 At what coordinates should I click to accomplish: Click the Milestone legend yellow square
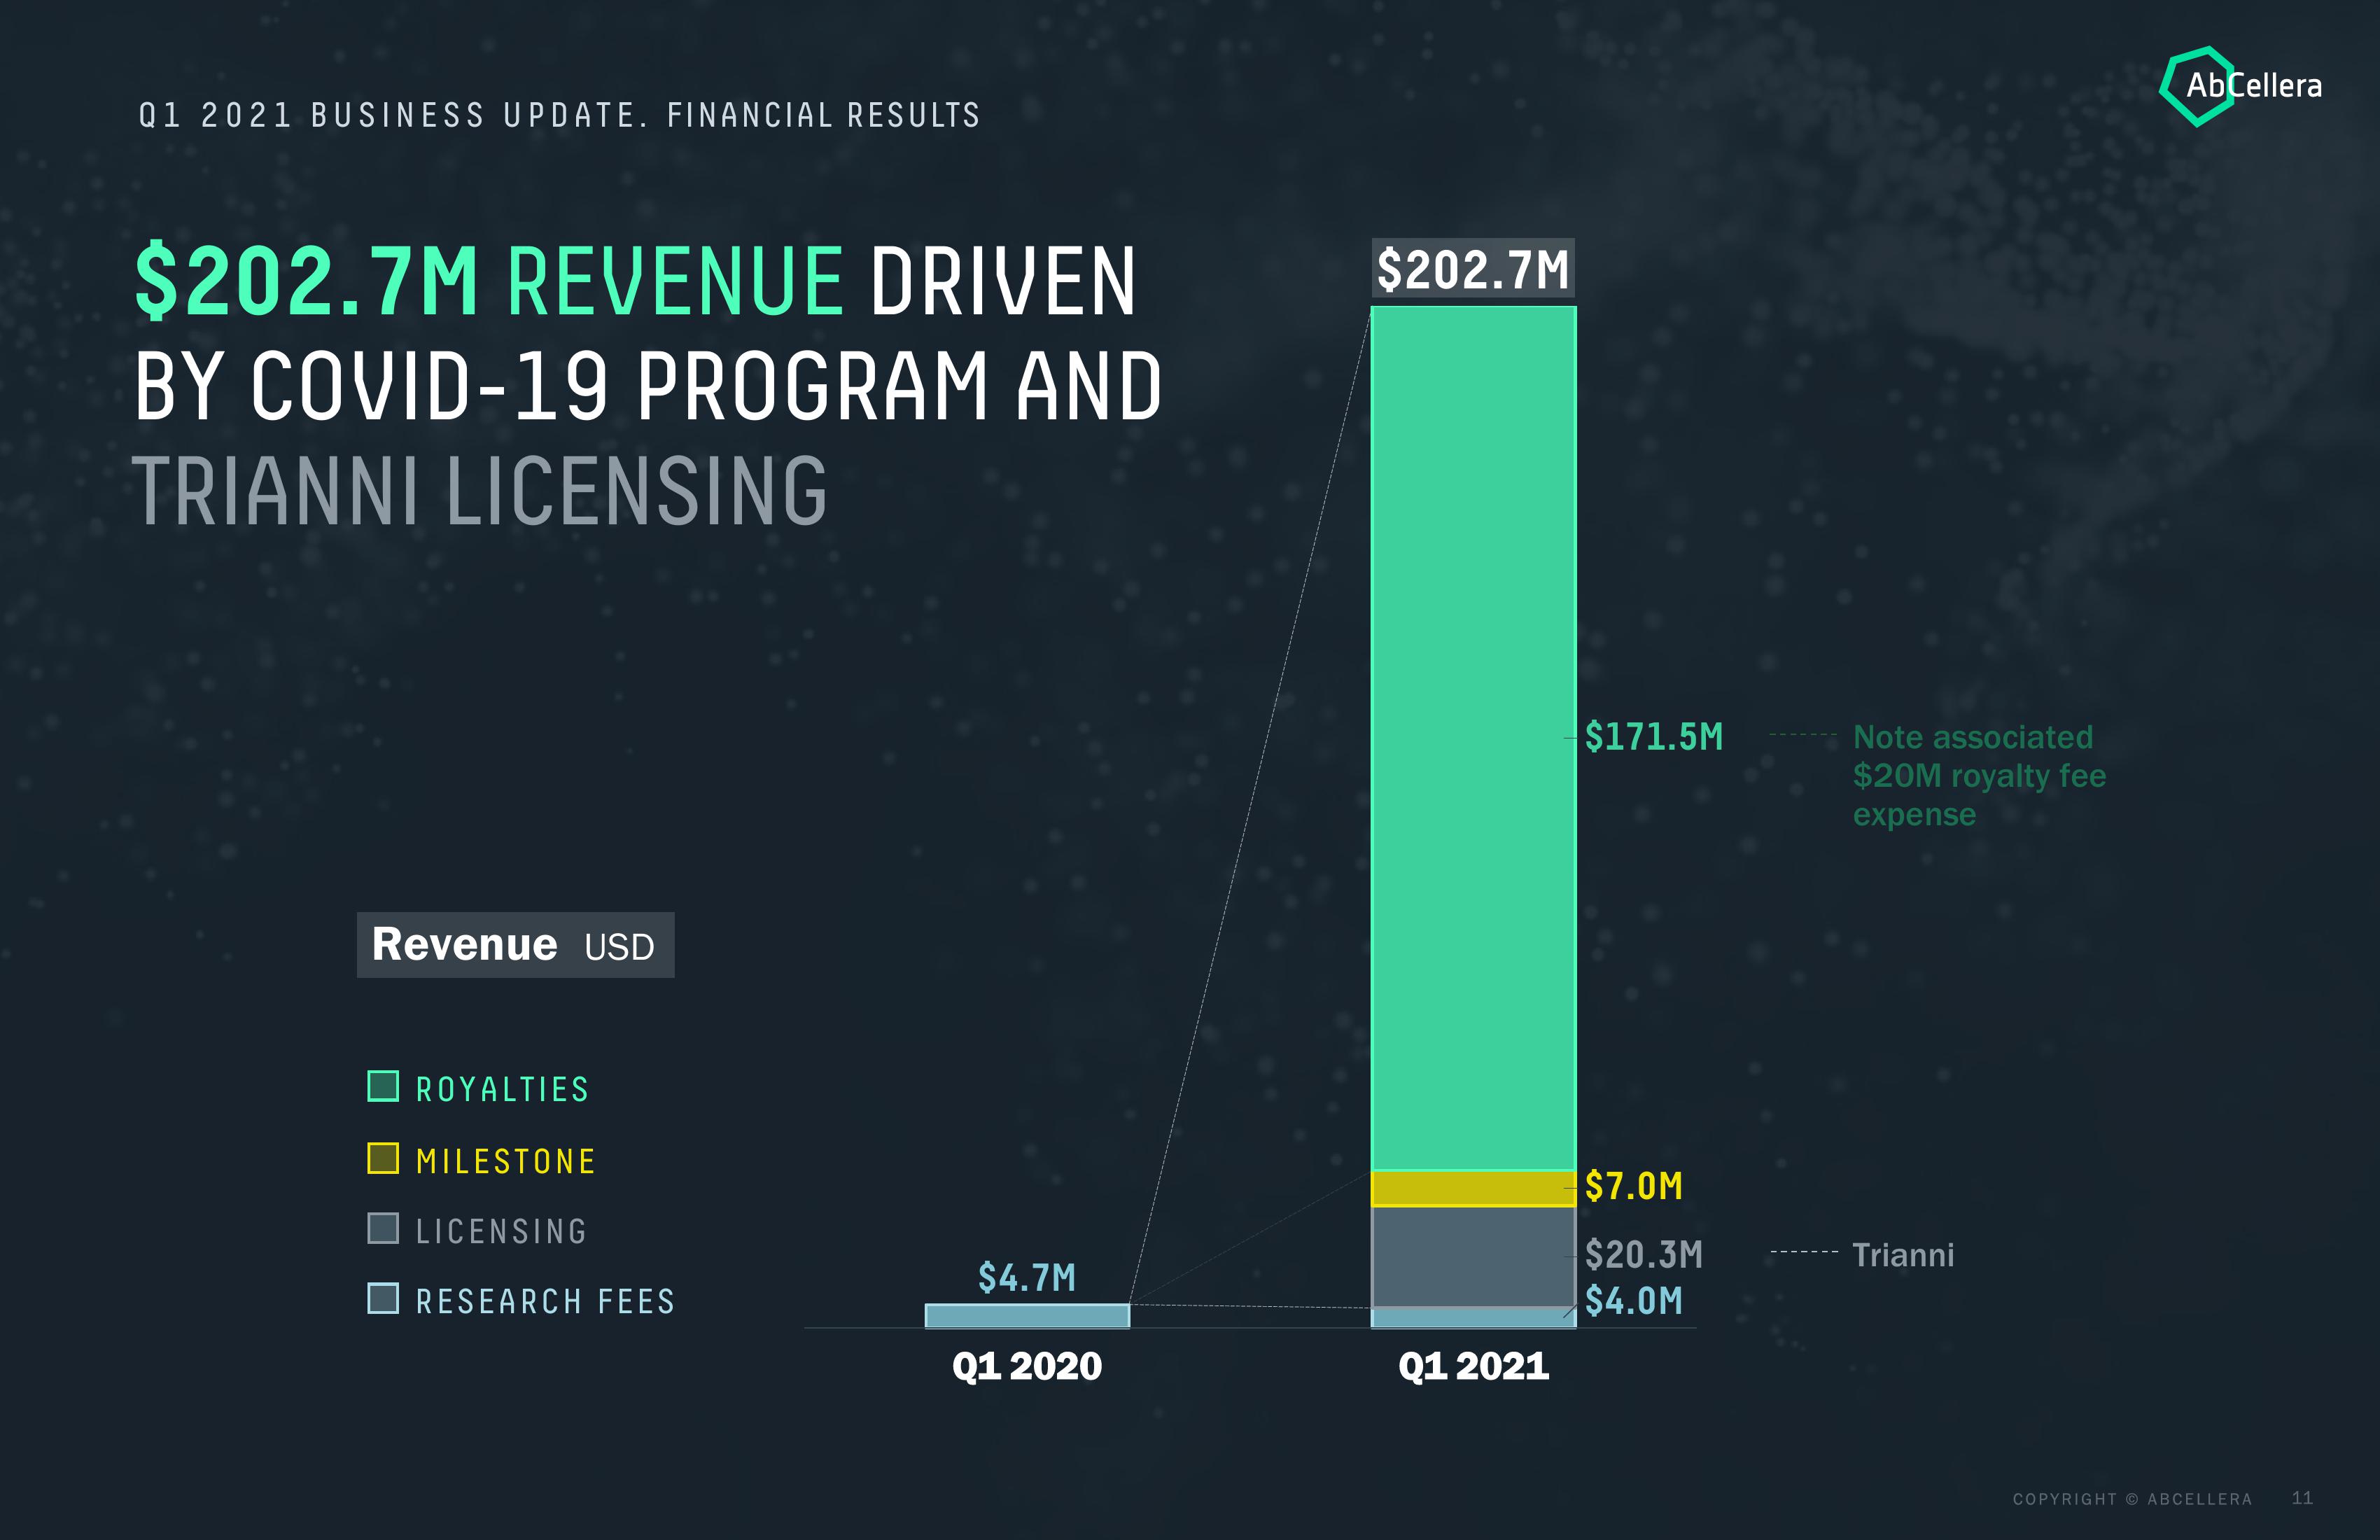pyautogui.click(x=383, y=1158)
